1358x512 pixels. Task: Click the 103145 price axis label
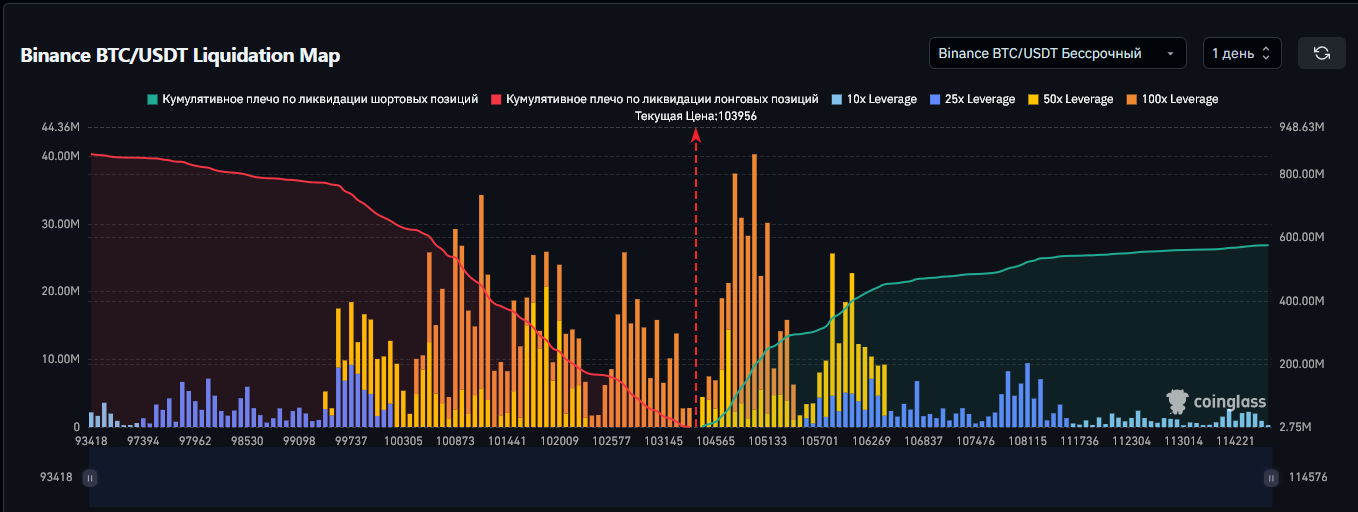coord(664,441)
